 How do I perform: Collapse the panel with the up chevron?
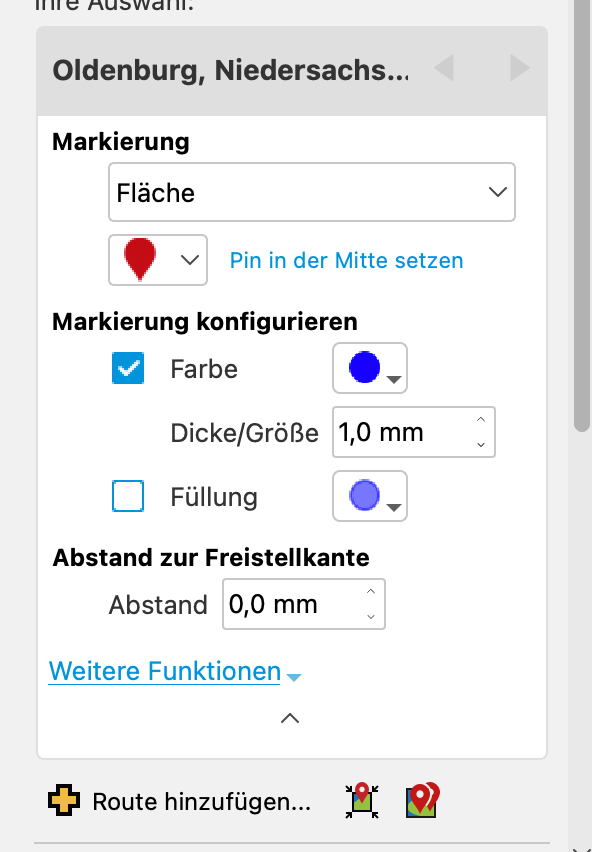coord(290,718)
